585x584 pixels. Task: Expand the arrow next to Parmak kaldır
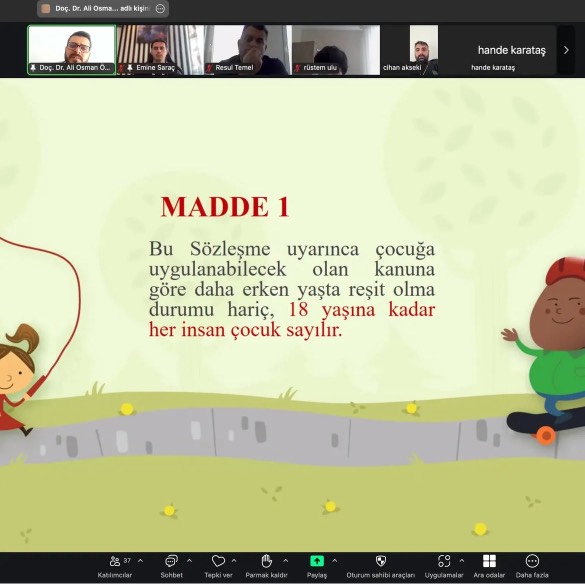285,560
